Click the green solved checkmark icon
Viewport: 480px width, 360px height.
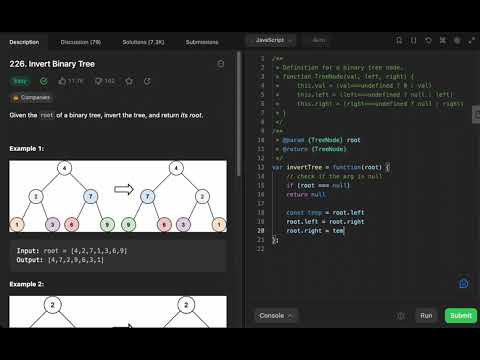click(44, 81)
